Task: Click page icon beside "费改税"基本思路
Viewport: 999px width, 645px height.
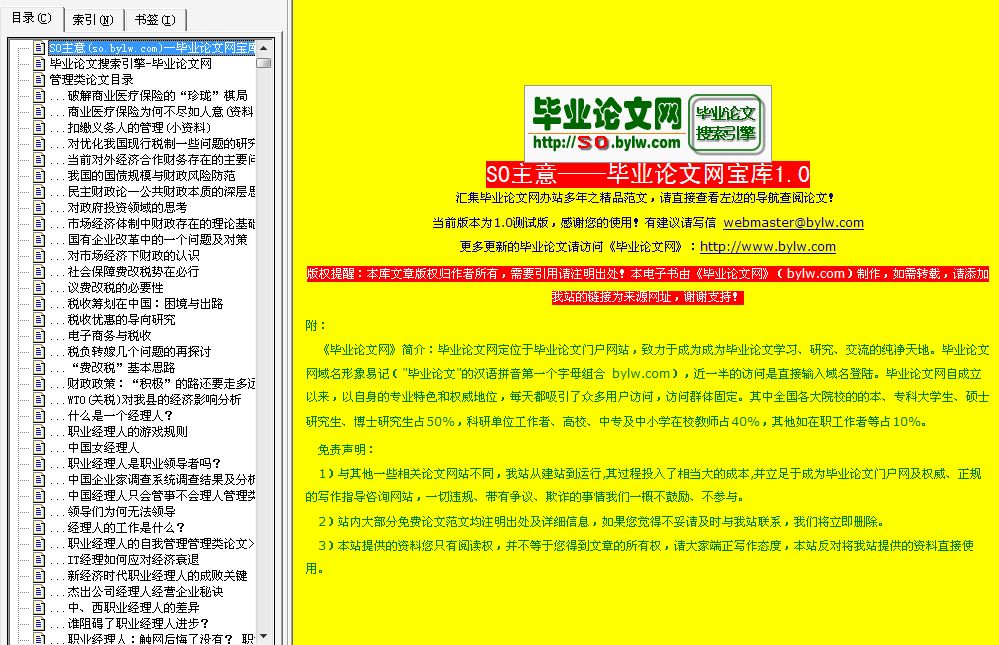Action: pos(40,368)
